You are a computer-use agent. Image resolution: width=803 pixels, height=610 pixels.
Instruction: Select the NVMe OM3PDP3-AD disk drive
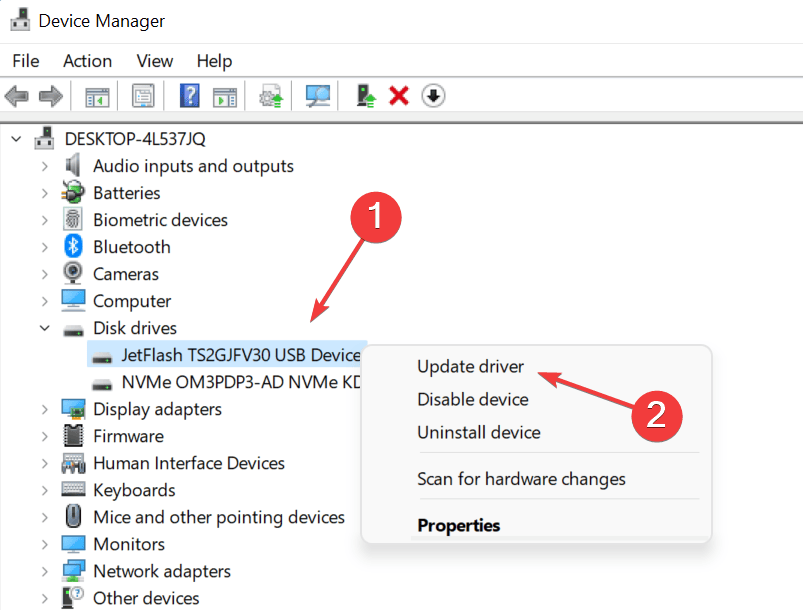240,382
